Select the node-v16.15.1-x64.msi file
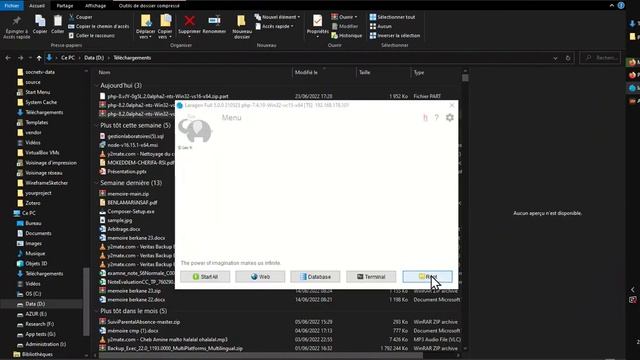The width and height of the screenshot is (640, 360). pyautogui.click(x=133, y=145)
